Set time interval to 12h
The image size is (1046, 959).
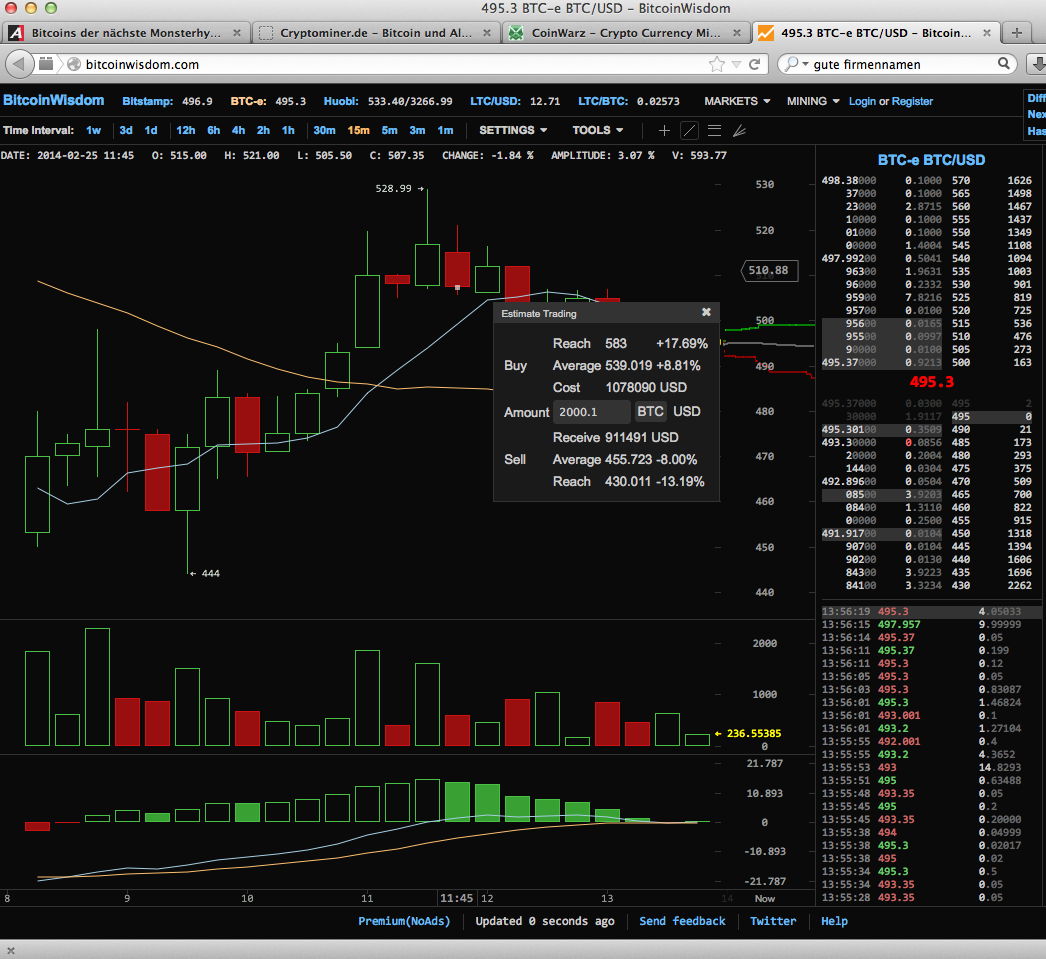[185, 130]
